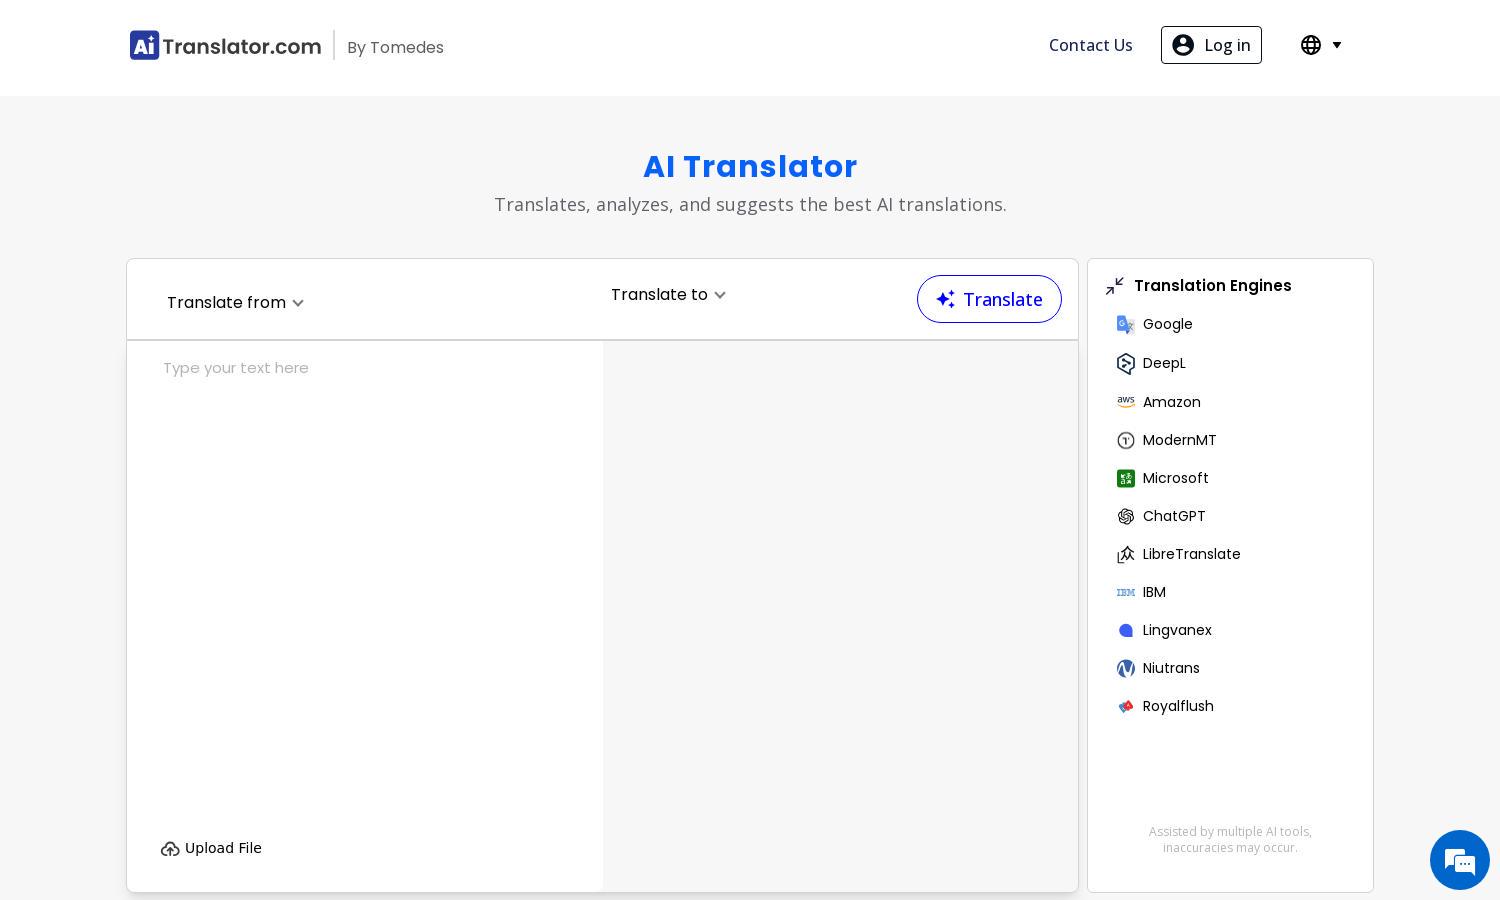Select the Royalflush engine label
This screenshot has width=1500, height=900.
click(1178, 706)
